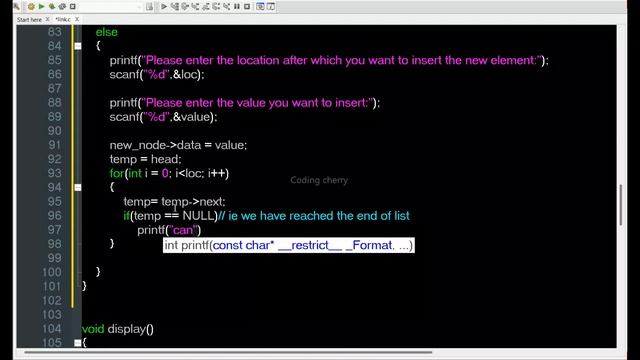Click the Build and run icon
This screenshot has height=360, width=640.
click(52, 7)
